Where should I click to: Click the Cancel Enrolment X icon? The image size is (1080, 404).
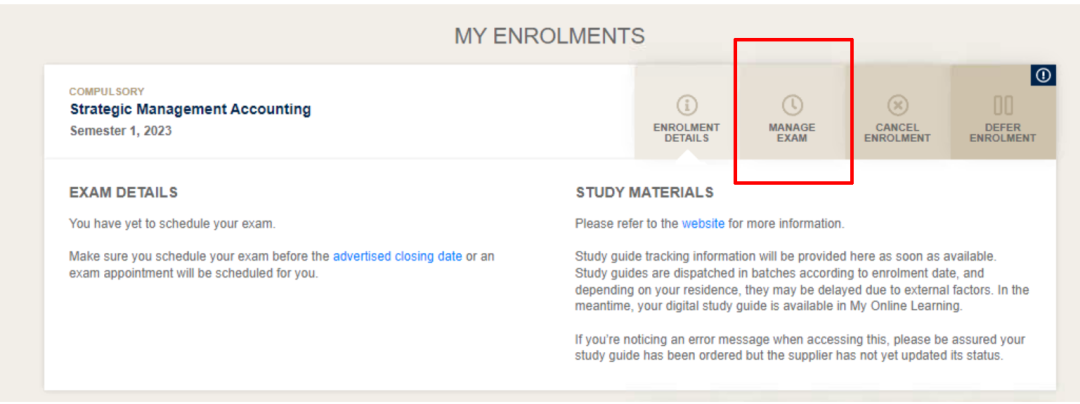(x=897, y=104)
